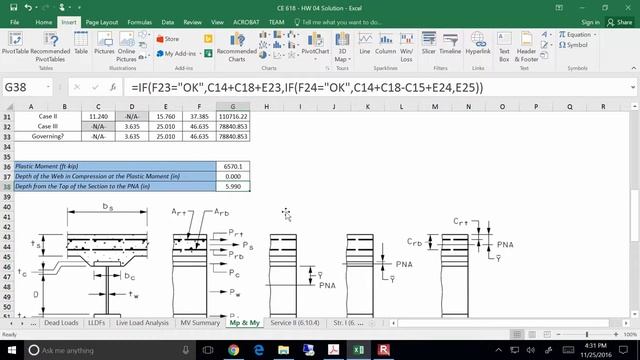Insert a Slicer filter
This screenshot has width=640, height=360.
(x=429, y=44)
